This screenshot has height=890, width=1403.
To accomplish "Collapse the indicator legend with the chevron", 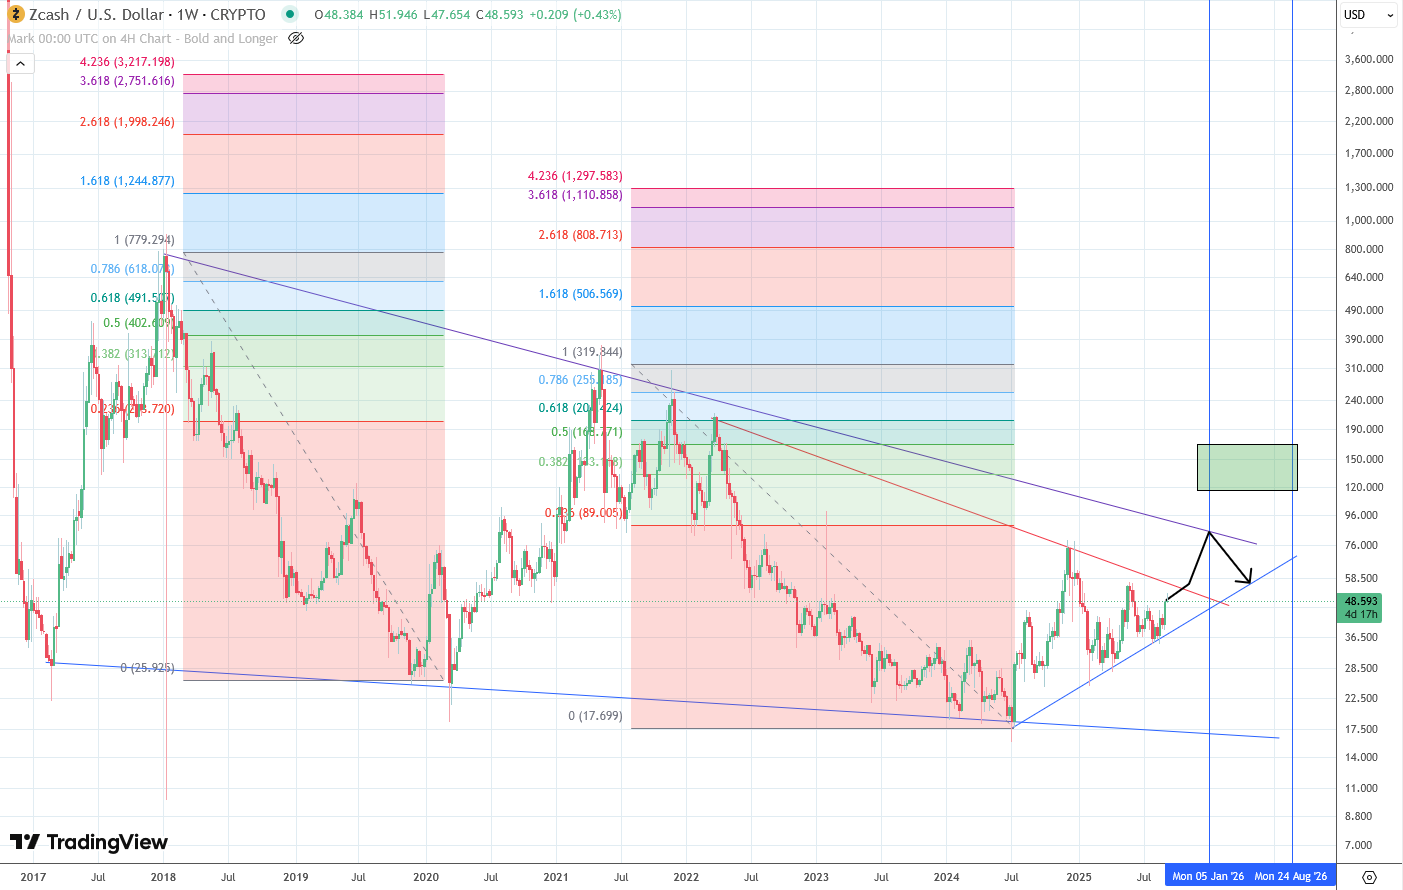I will (x=20, y=64).
